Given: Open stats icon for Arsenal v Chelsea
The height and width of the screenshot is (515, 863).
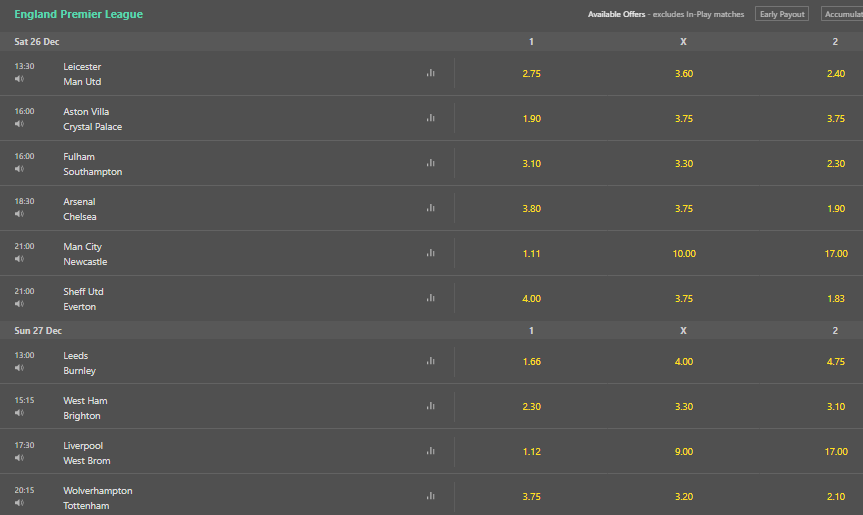Looking at the screenshot, I should (x=430, y=208).
